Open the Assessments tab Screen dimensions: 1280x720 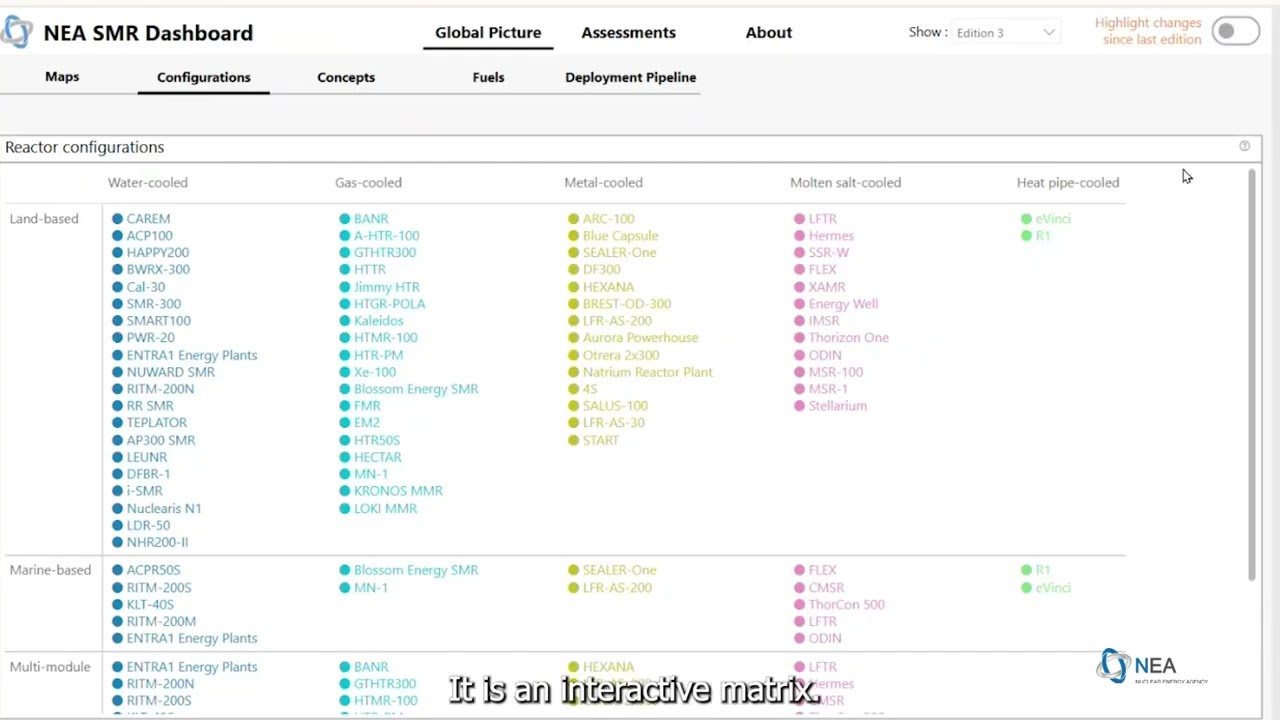[628, 32]
